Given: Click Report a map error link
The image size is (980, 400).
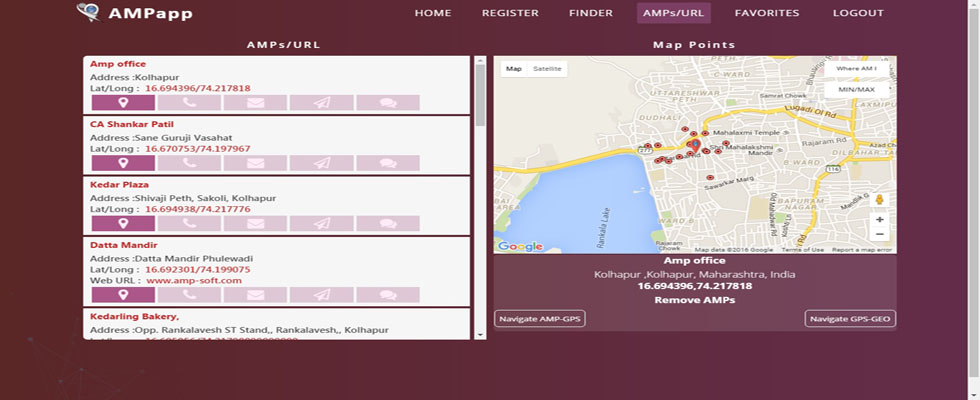Looking at the screenshot, I should 862,250.
